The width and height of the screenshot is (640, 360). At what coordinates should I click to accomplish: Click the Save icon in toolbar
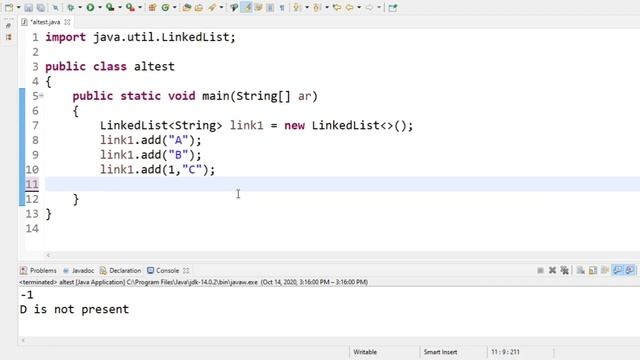29,7
